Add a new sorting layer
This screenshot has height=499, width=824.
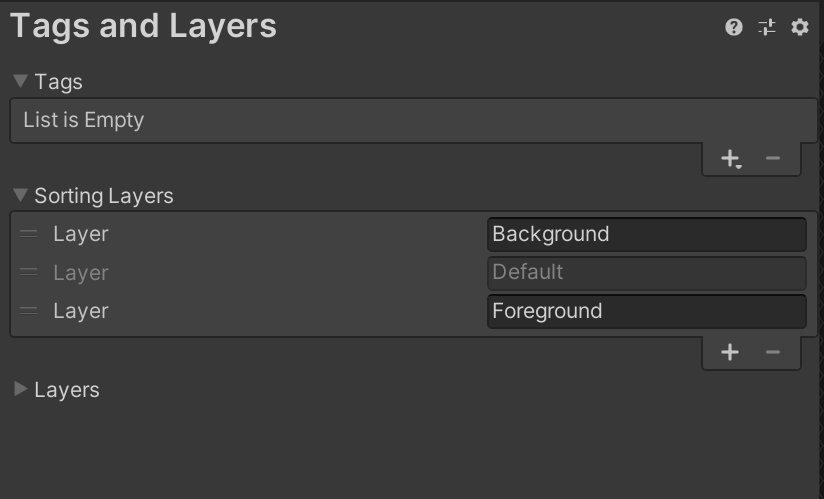pyautogui.click(x=730, y=352)
